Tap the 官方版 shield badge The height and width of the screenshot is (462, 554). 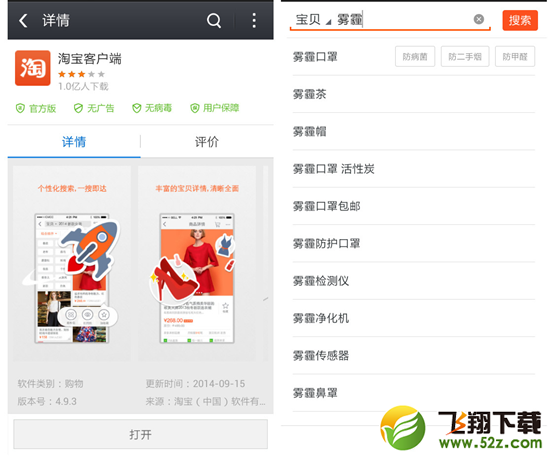(x=36, y=108)
